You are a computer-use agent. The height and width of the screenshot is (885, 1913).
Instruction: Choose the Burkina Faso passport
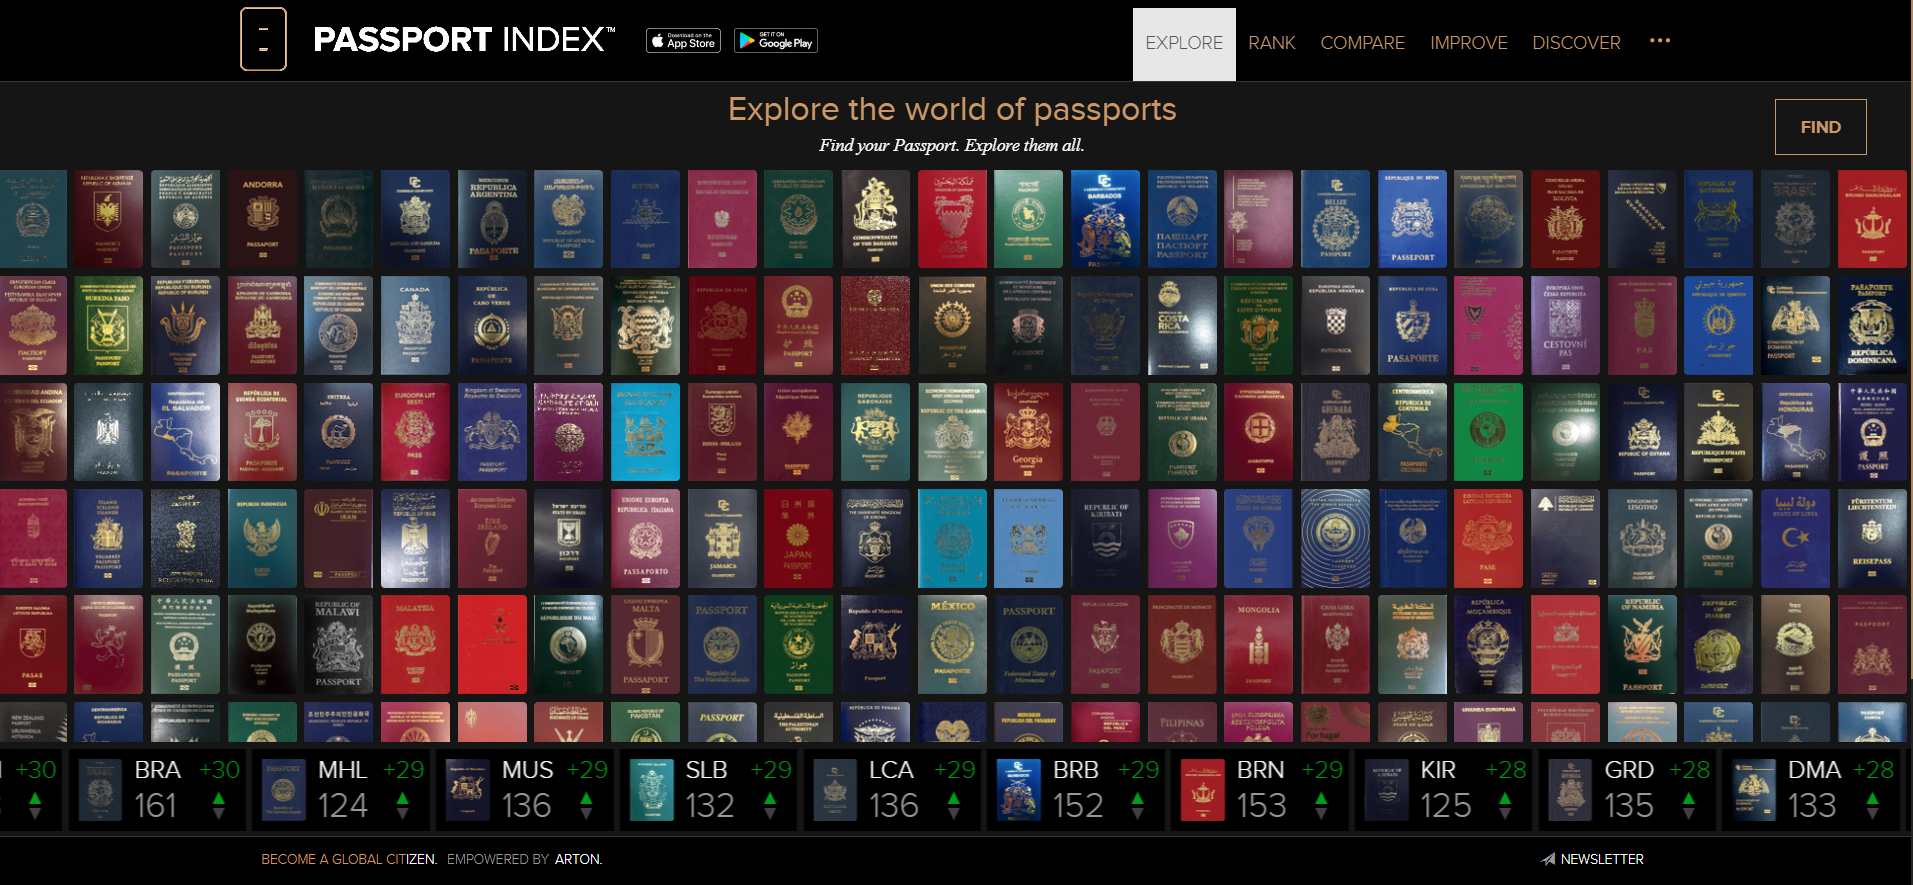point(109,326)
